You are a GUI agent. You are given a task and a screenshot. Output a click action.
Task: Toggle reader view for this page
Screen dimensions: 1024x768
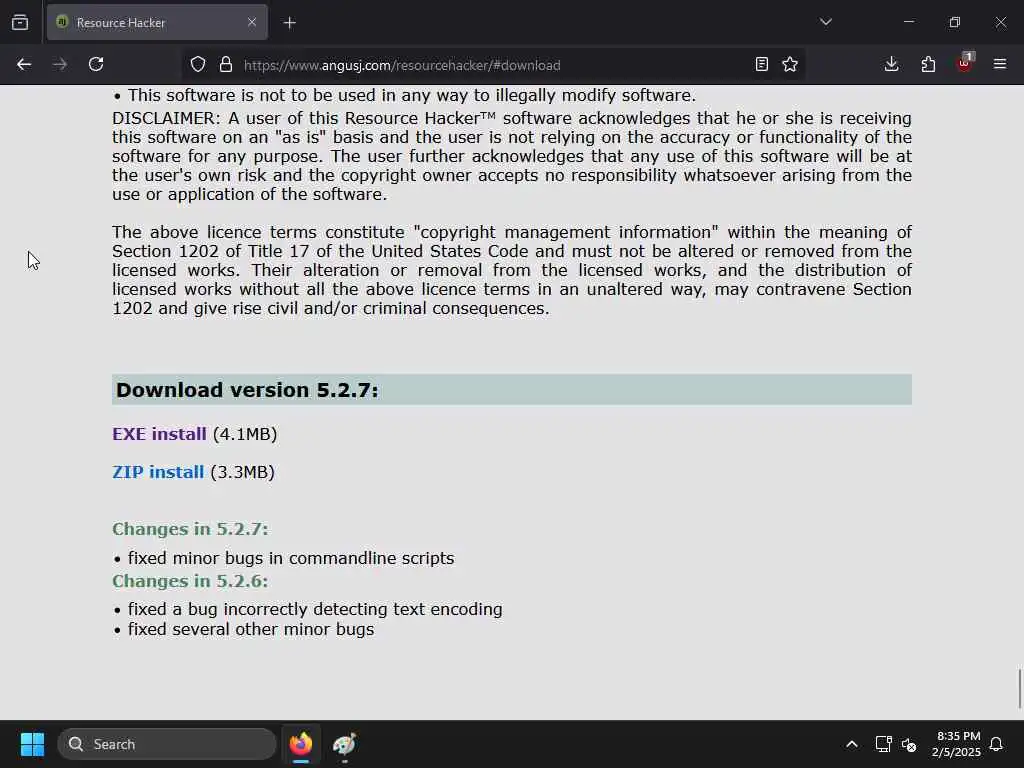[x=761, y=65]
